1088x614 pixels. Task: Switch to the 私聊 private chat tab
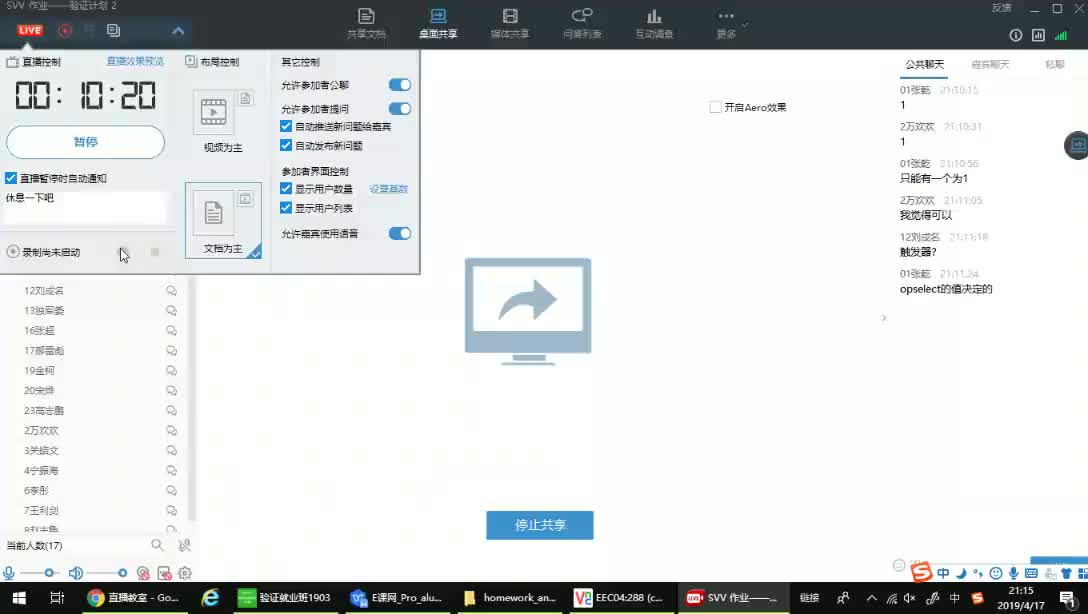click(x=1055, y=65)
